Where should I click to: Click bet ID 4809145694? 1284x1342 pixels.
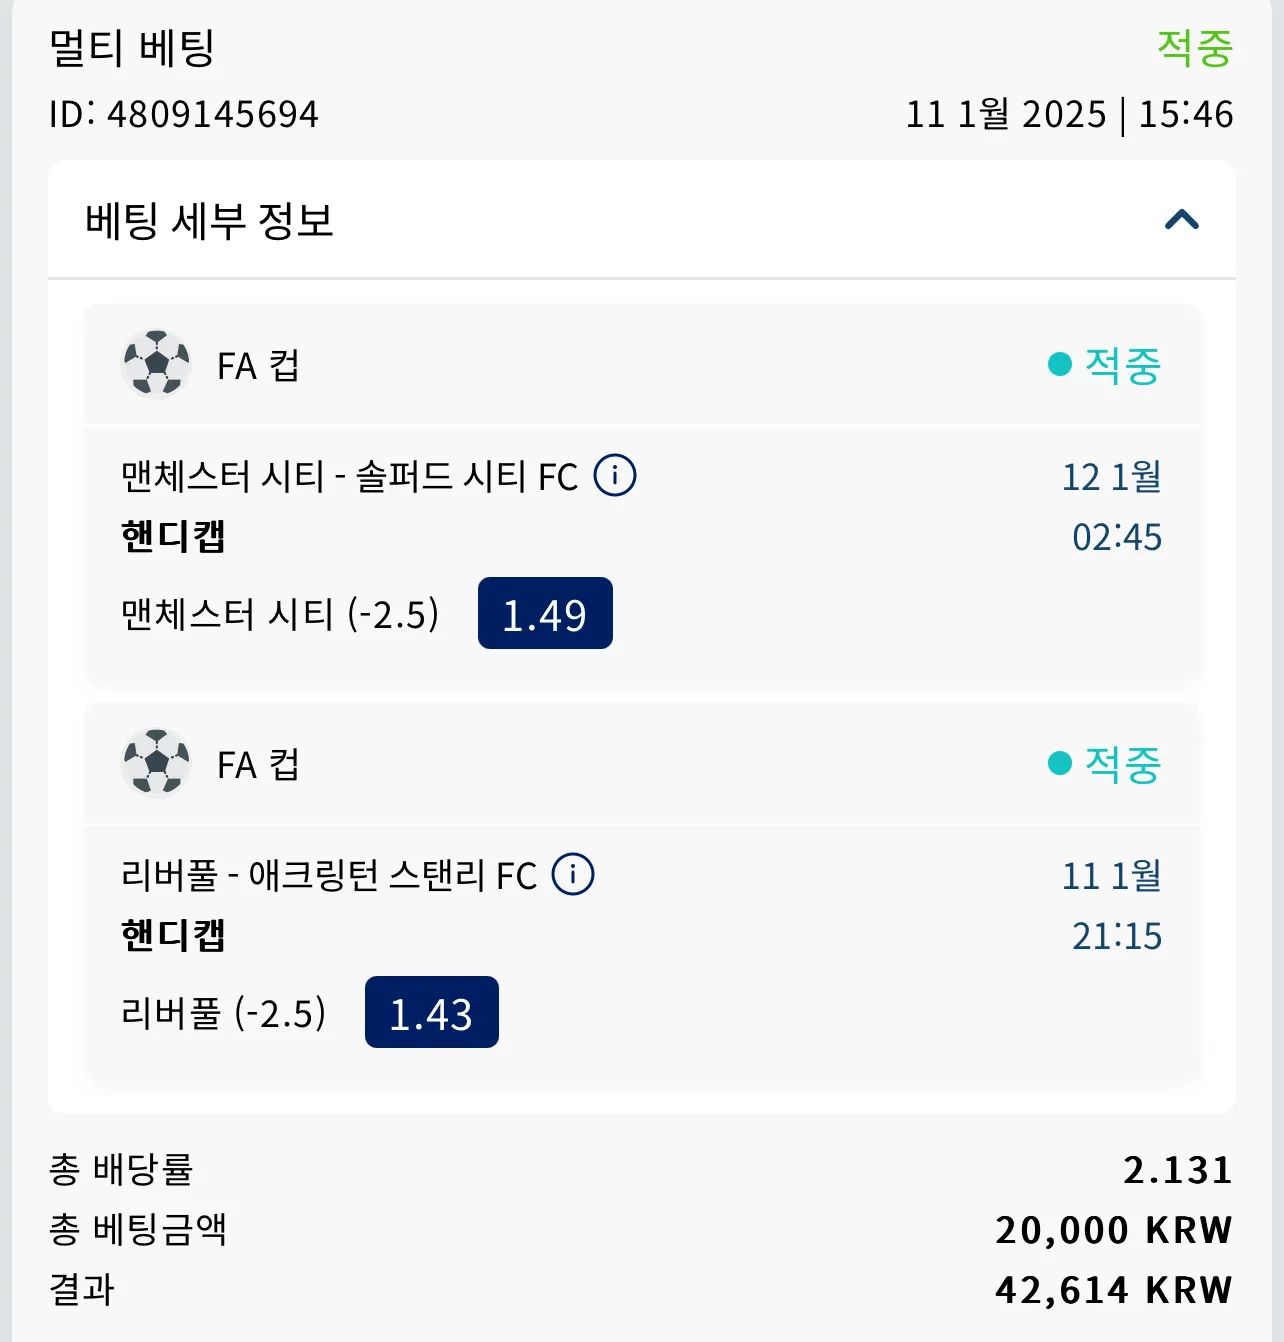[184, 114]
